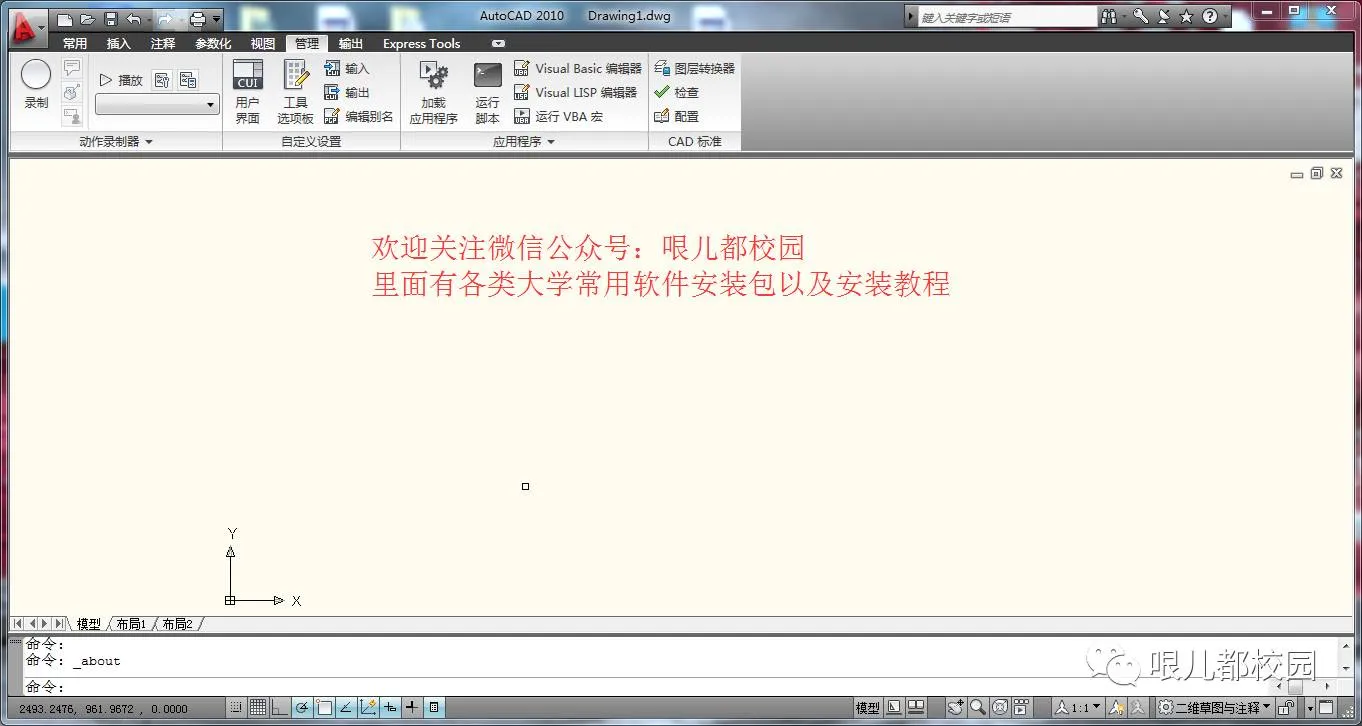
Task: Open 编辑别名 alias editor
Action: point(359,116)
